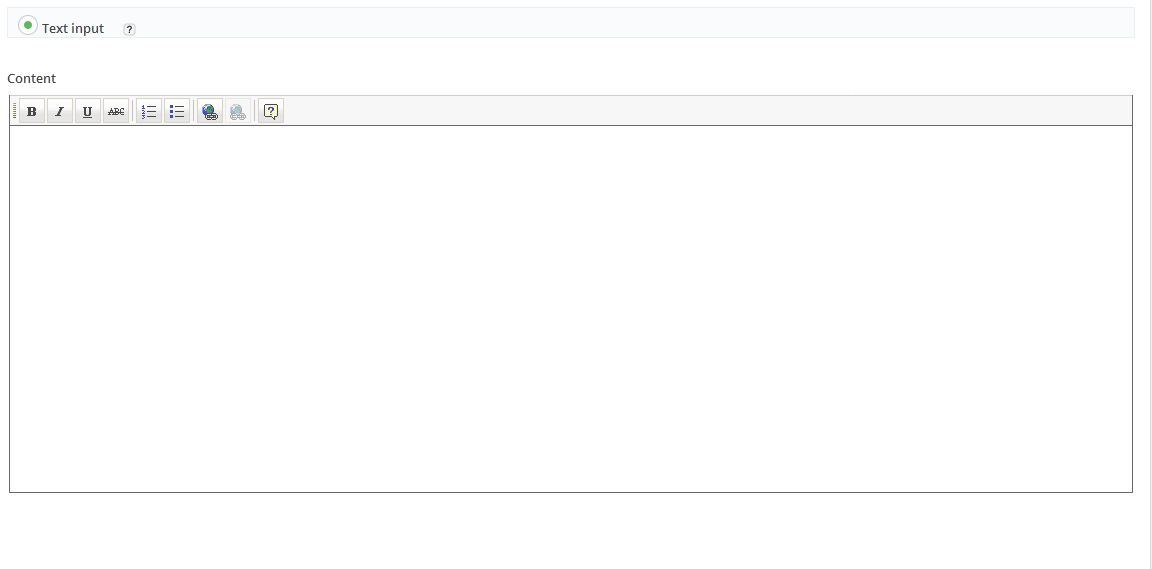Click the Text input option header bar
This screenshot has height=569, width=1152.
pos(571,23)
